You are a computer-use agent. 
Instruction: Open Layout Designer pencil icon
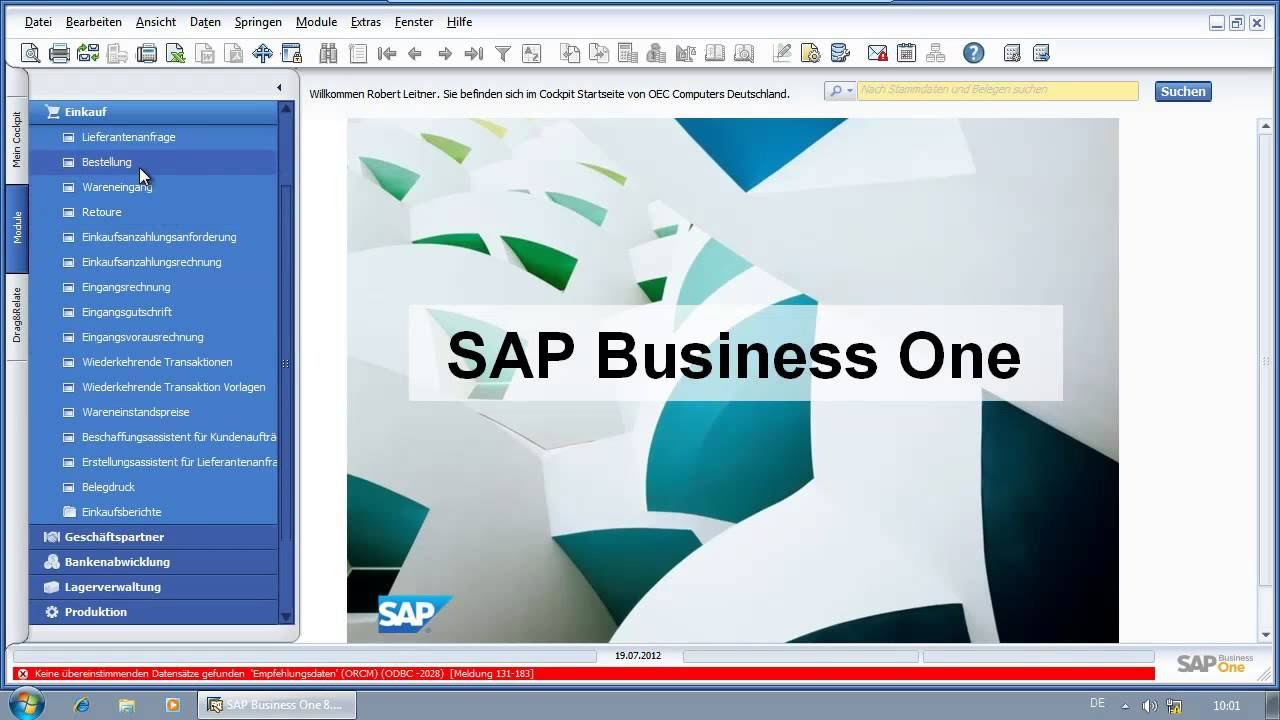point(782,53)
